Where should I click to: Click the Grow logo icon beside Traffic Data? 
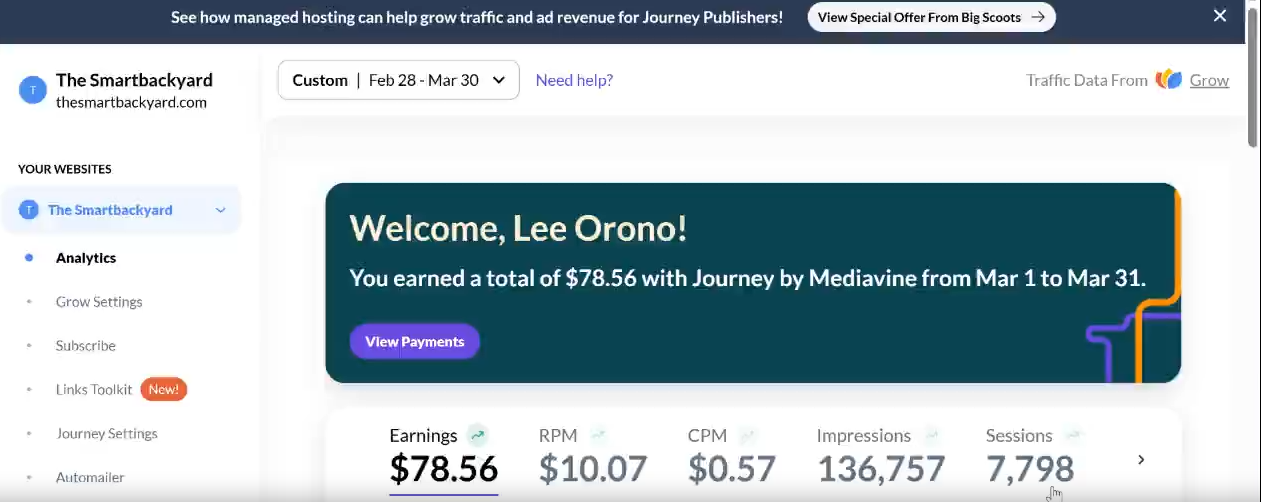click(x=1169, y=80)
